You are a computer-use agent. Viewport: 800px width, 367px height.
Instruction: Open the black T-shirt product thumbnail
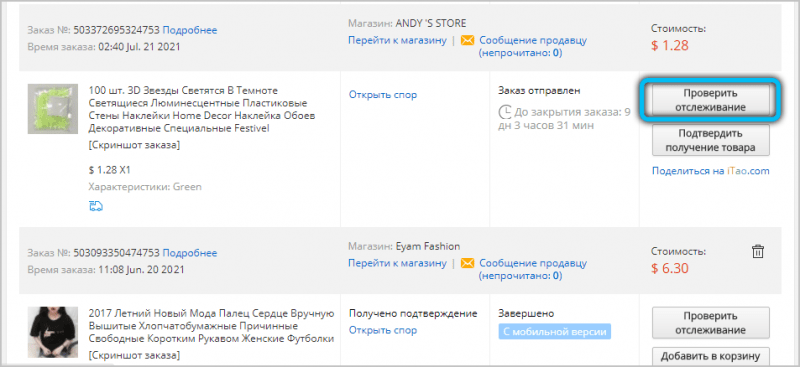(x=53, y=332)
